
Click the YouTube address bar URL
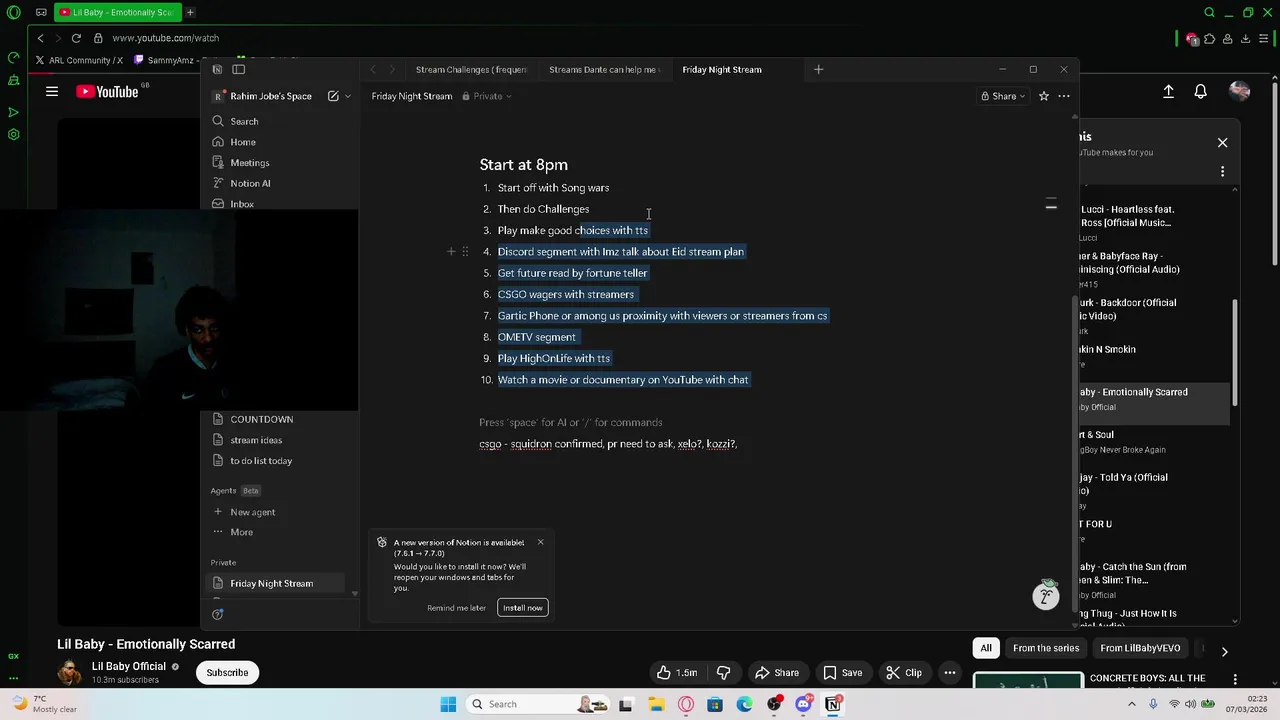(165, 38)
